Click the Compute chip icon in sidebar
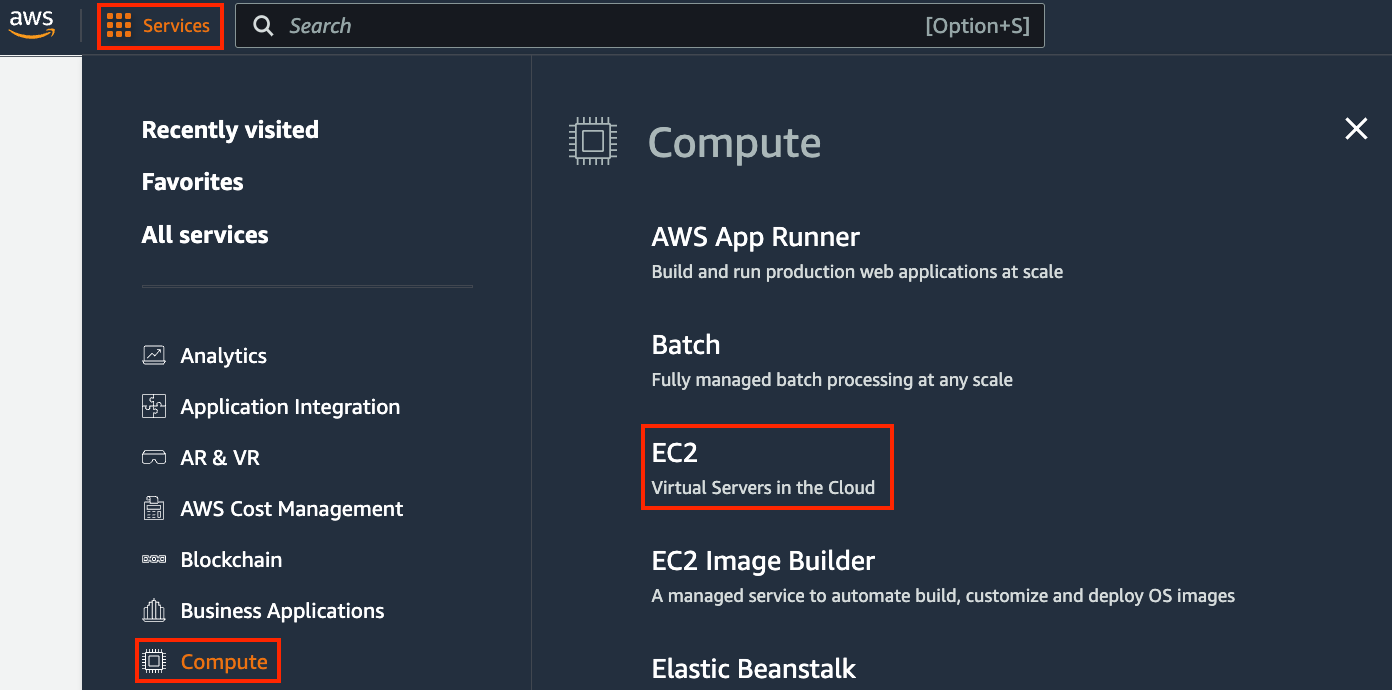Screen dimensions: 1392x690 coord(154,661)
